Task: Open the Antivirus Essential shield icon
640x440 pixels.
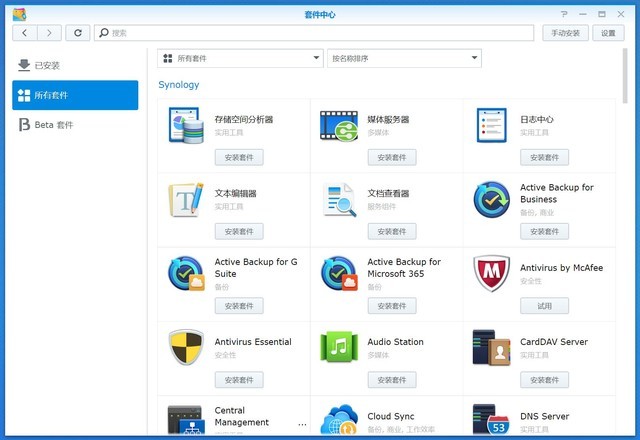Action: [x=186, y=347]
